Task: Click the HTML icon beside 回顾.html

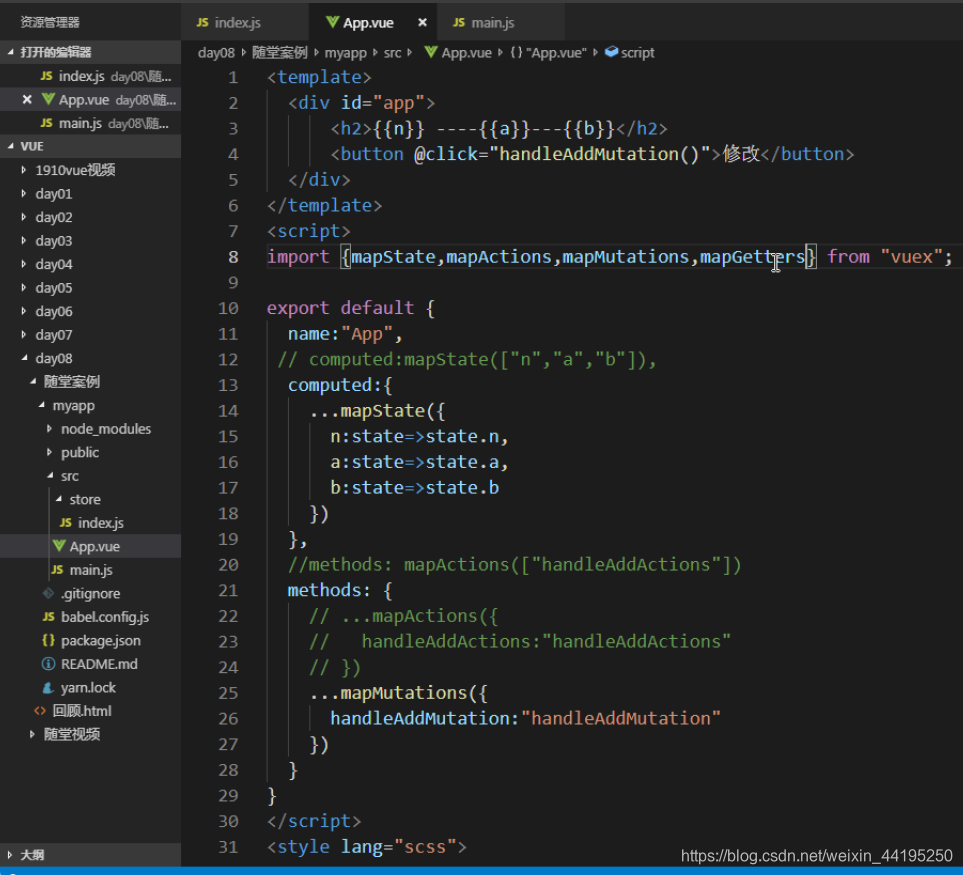Action: pyautogui.click(x=40, y=711)
